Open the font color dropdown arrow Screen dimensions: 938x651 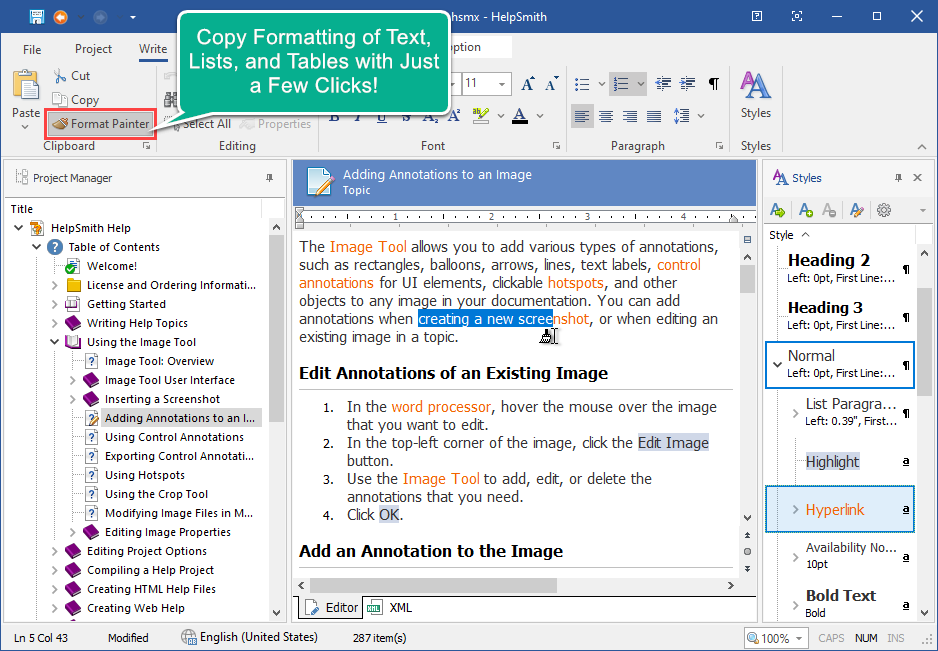[x=540, y=116]
